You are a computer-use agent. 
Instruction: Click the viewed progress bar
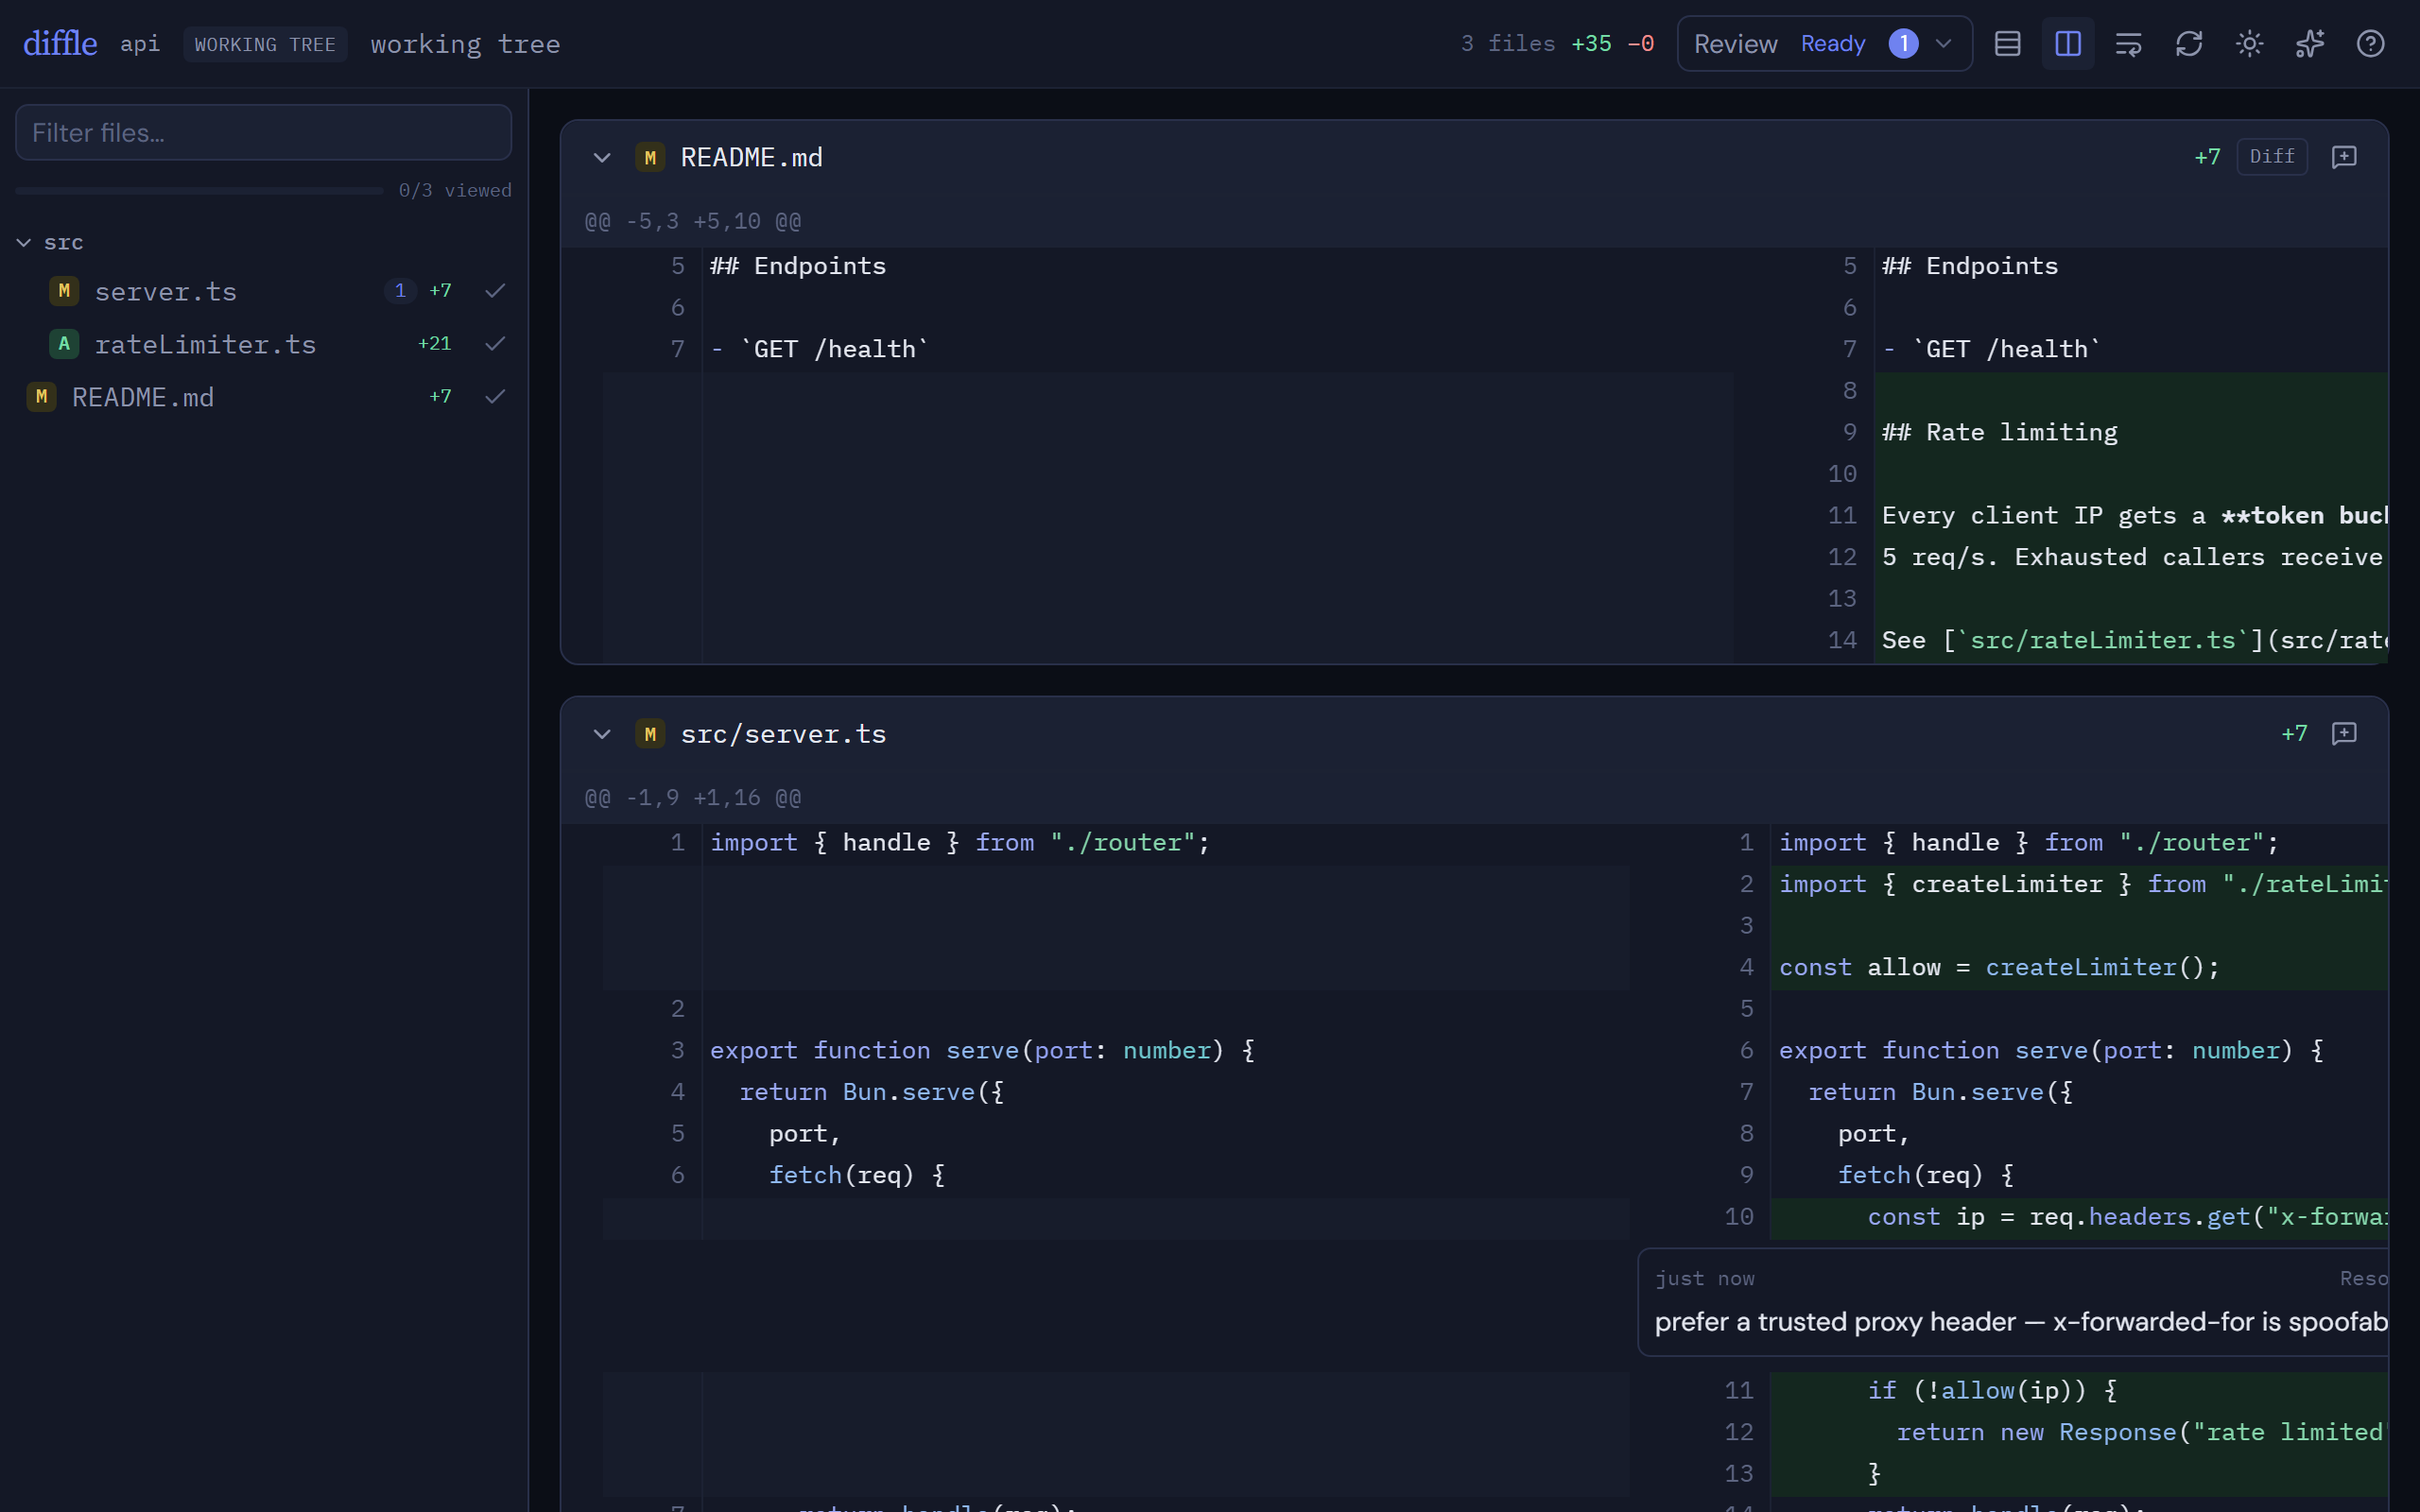199,190
